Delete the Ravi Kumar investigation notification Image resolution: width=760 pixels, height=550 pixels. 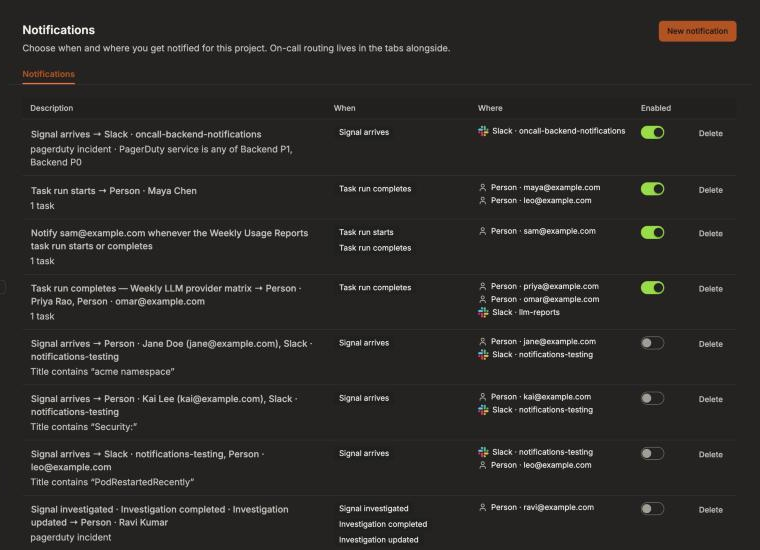[x=711, y=510]
